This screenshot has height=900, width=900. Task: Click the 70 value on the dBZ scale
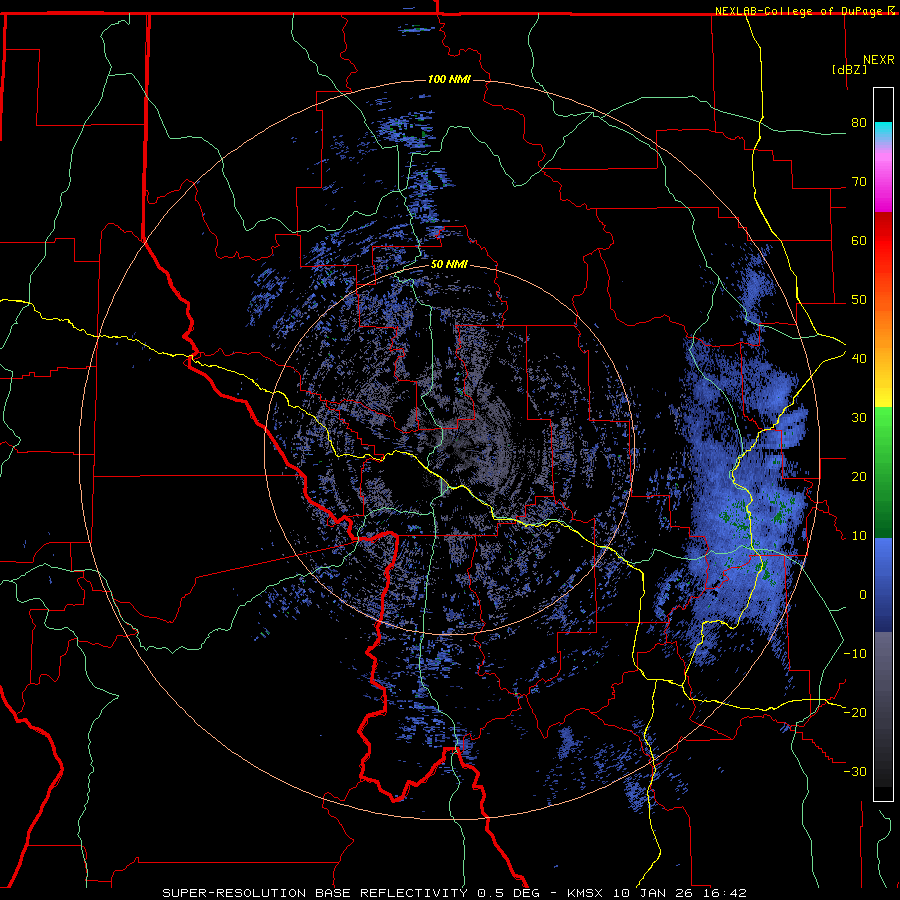pos(859,181)
